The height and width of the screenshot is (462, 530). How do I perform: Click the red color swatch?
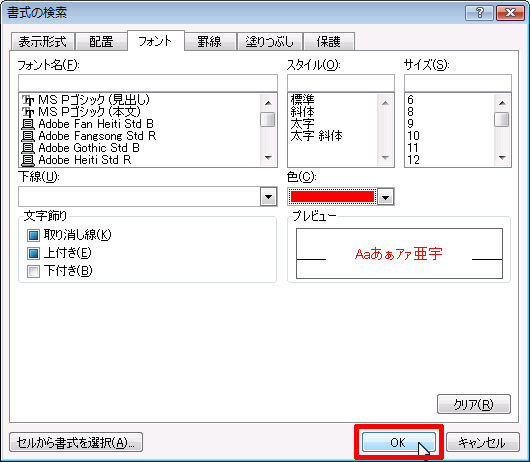tap(332, 197)
